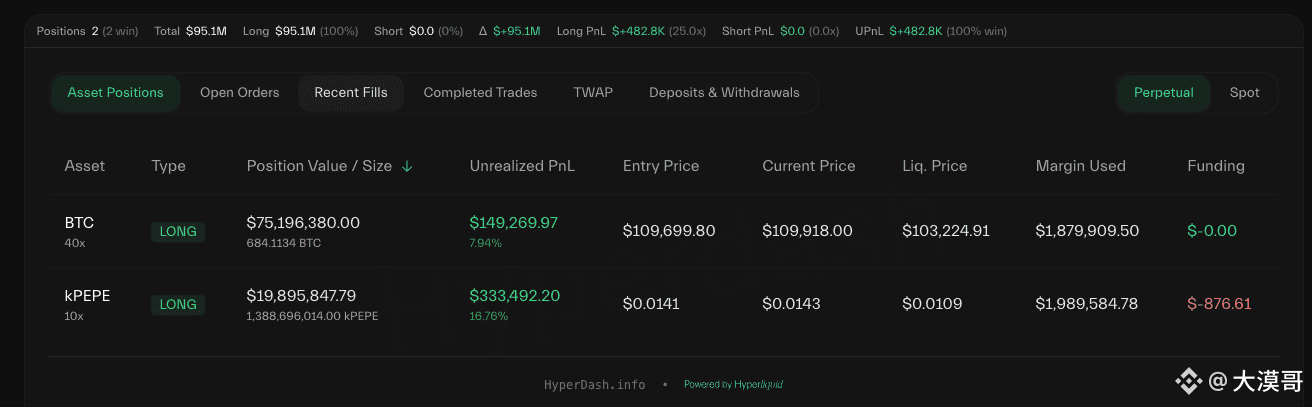Click the delta symbol in the stats bar
1312x407 pixels.
click(x=483, y=31)
